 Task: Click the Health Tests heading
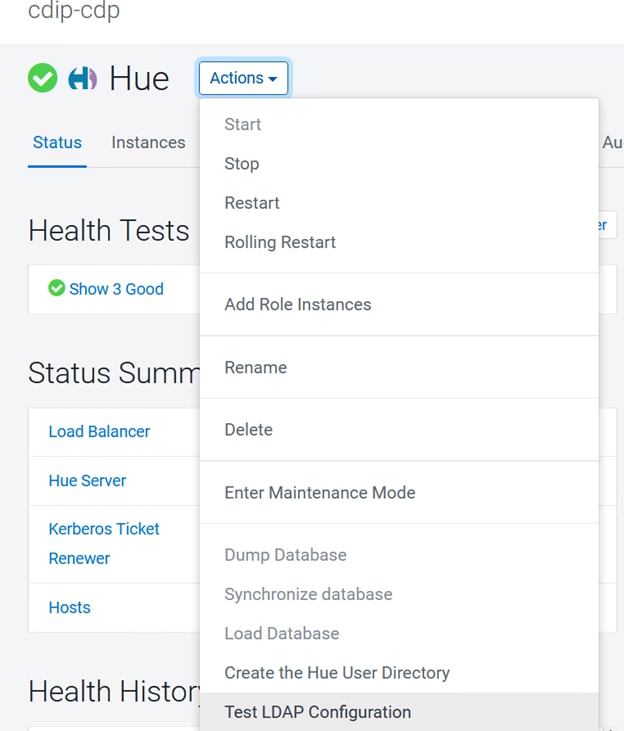[109, 230]
